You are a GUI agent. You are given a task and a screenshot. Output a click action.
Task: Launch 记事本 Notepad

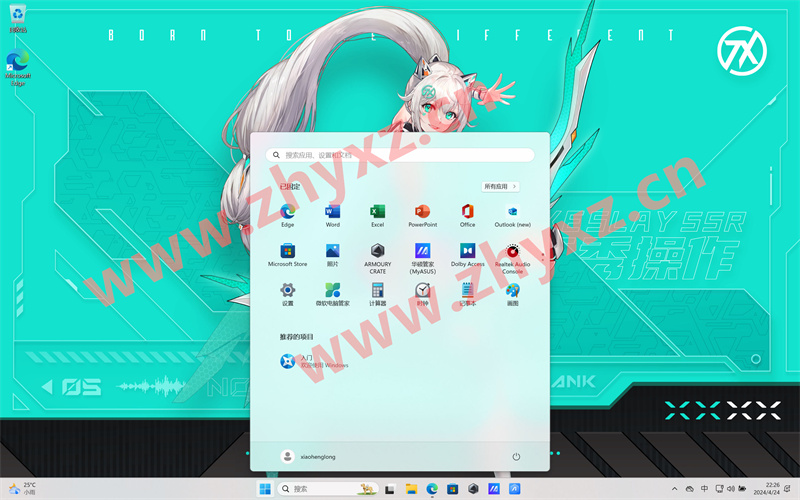click(467, 294)
